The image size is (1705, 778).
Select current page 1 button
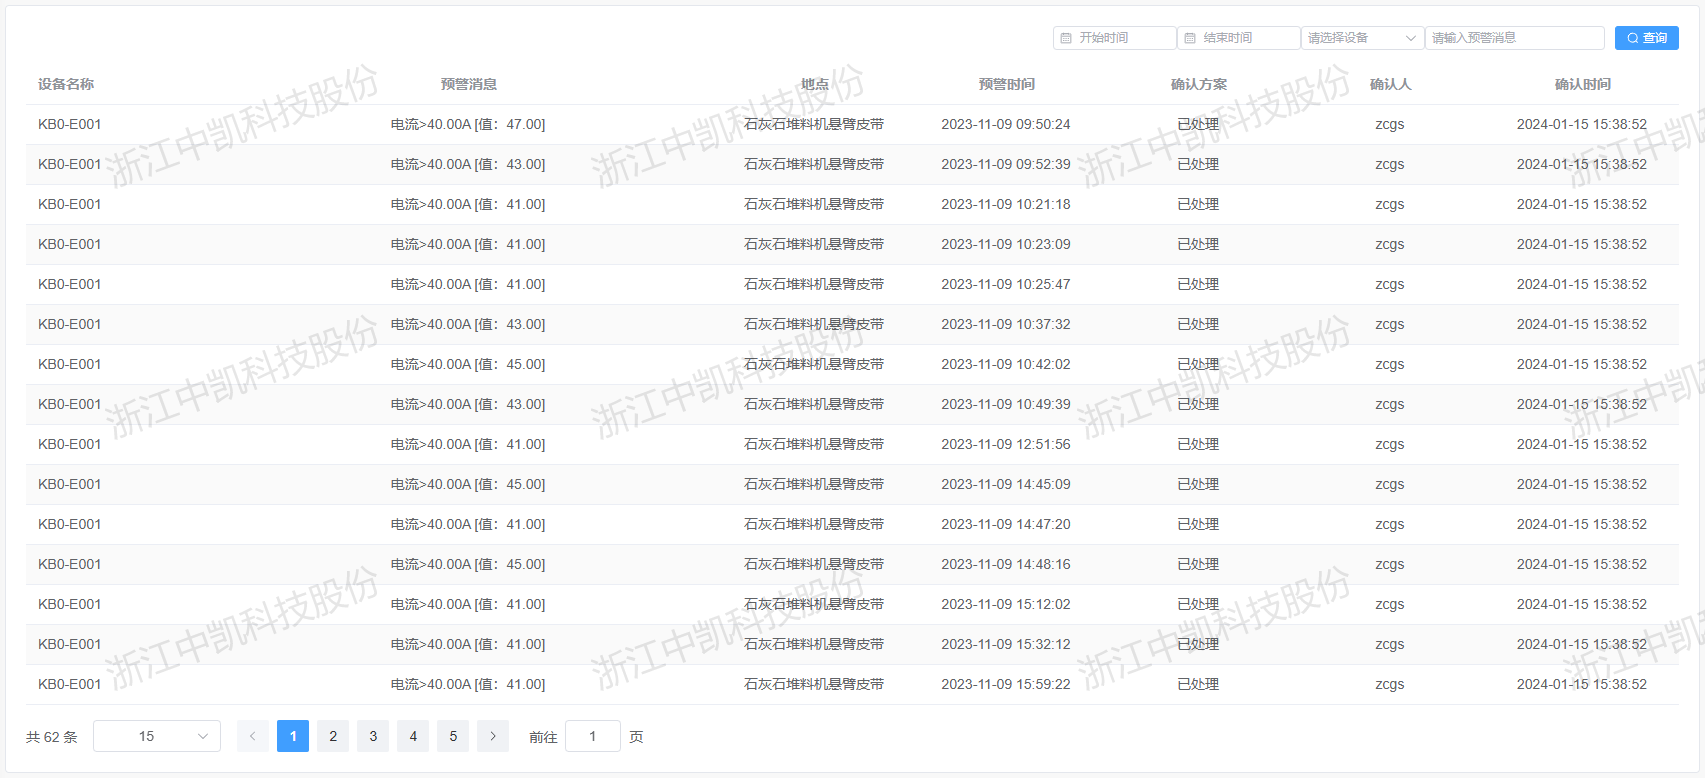coord(293,736)
